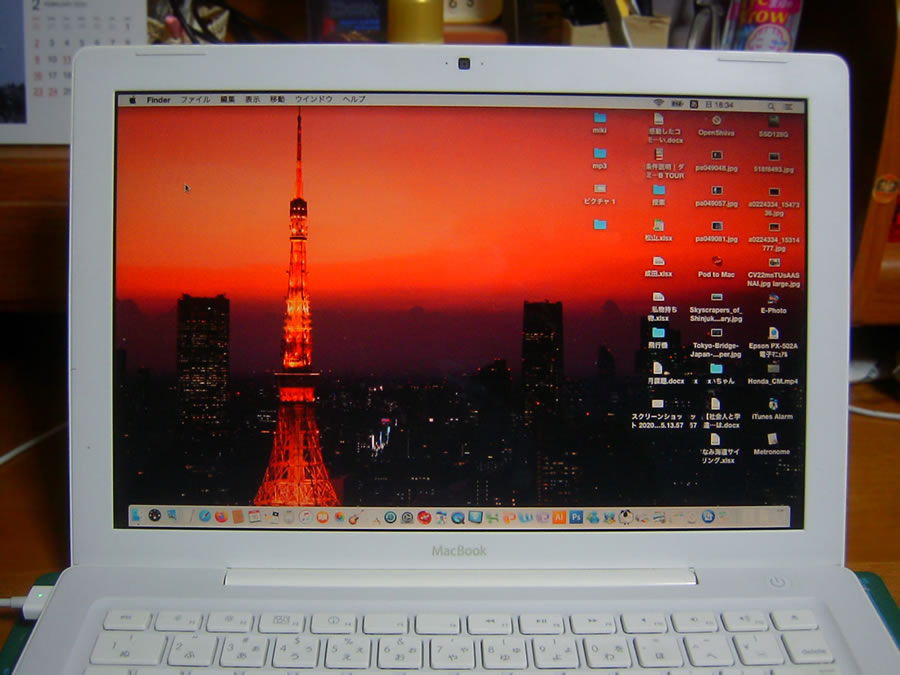Open Spotlight search magnifier icon
Viewport: 900px width, 675px height.
[771, 105]
